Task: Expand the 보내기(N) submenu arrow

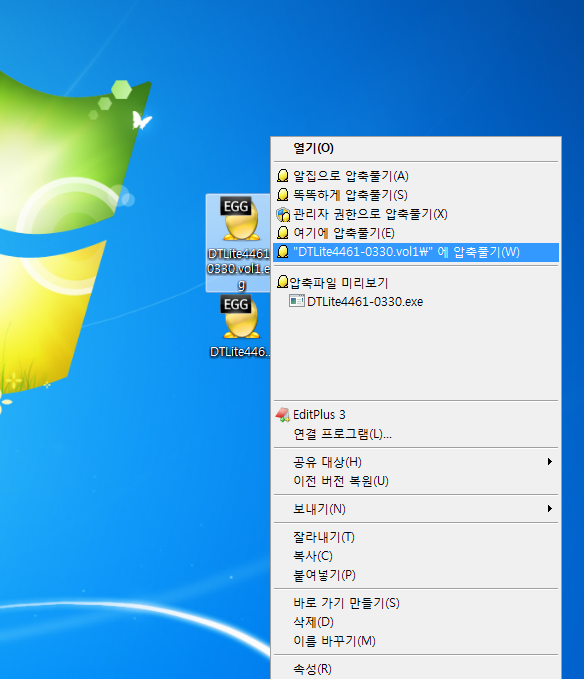Action: point(549,508)
